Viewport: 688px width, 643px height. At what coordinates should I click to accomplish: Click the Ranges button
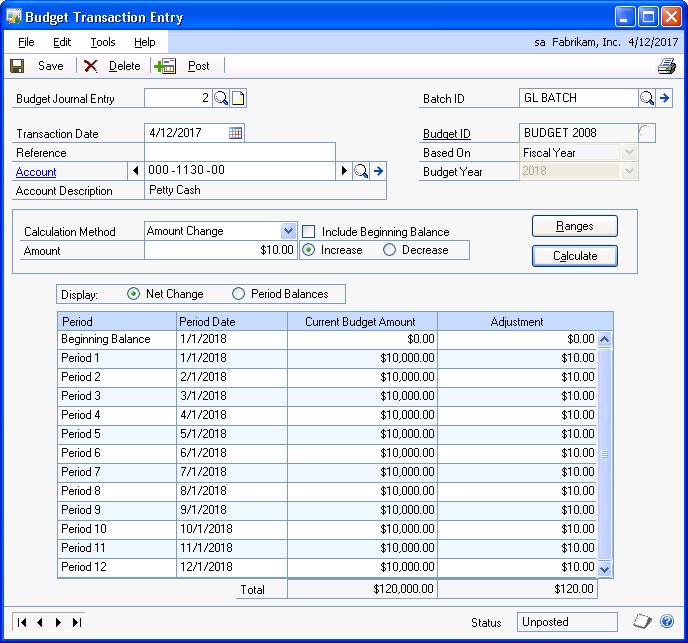(x=574, y=226)
